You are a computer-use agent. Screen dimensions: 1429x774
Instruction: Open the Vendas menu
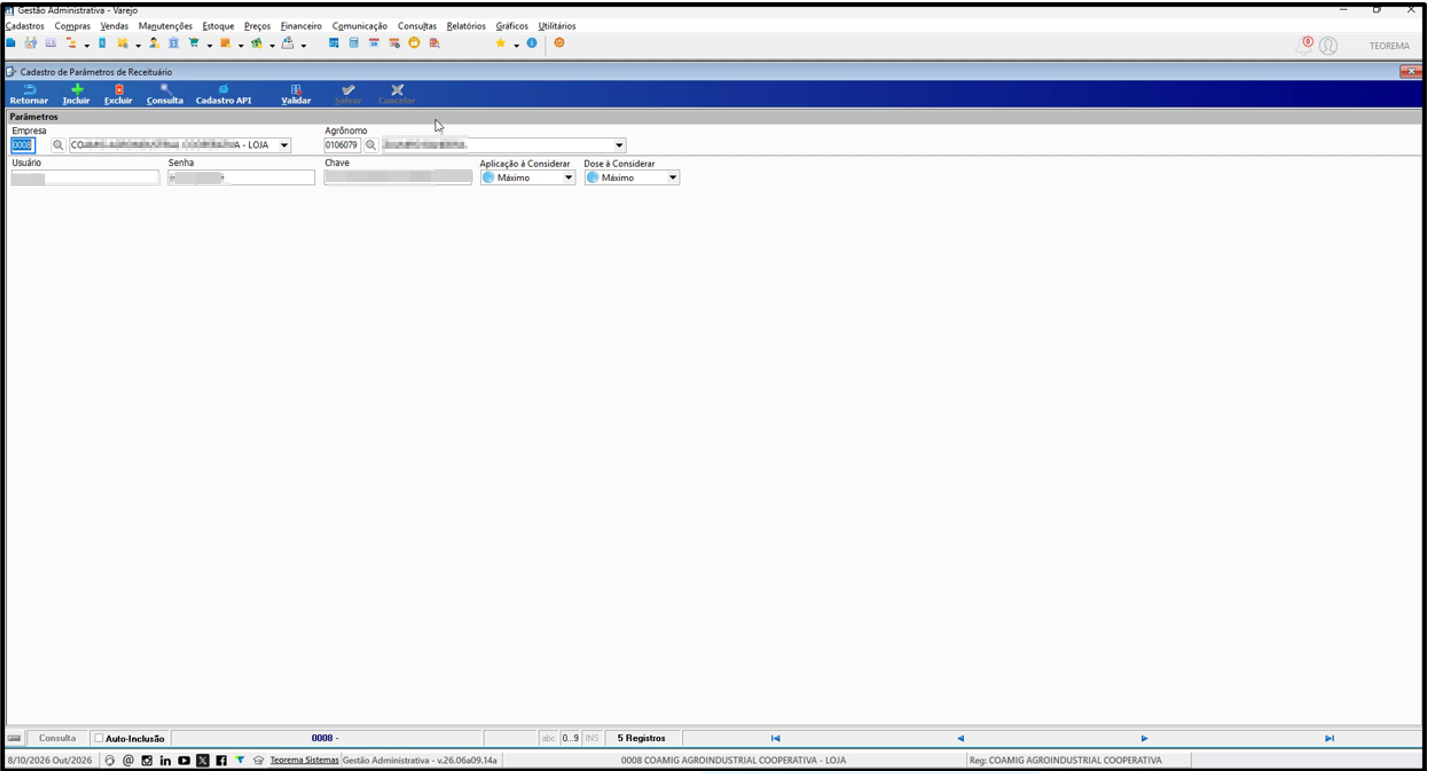click(114, 26)
